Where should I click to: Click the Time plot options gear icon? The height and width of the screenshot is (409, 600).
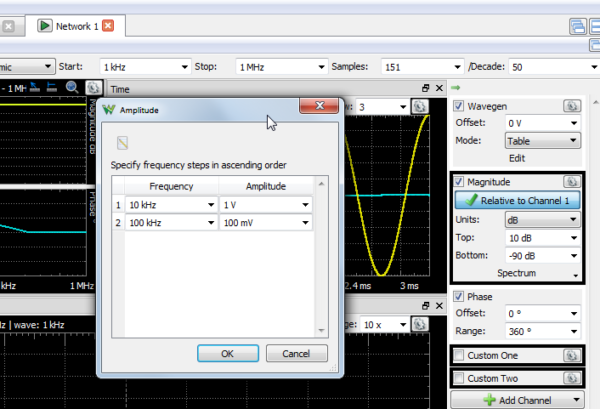[419, 106]
